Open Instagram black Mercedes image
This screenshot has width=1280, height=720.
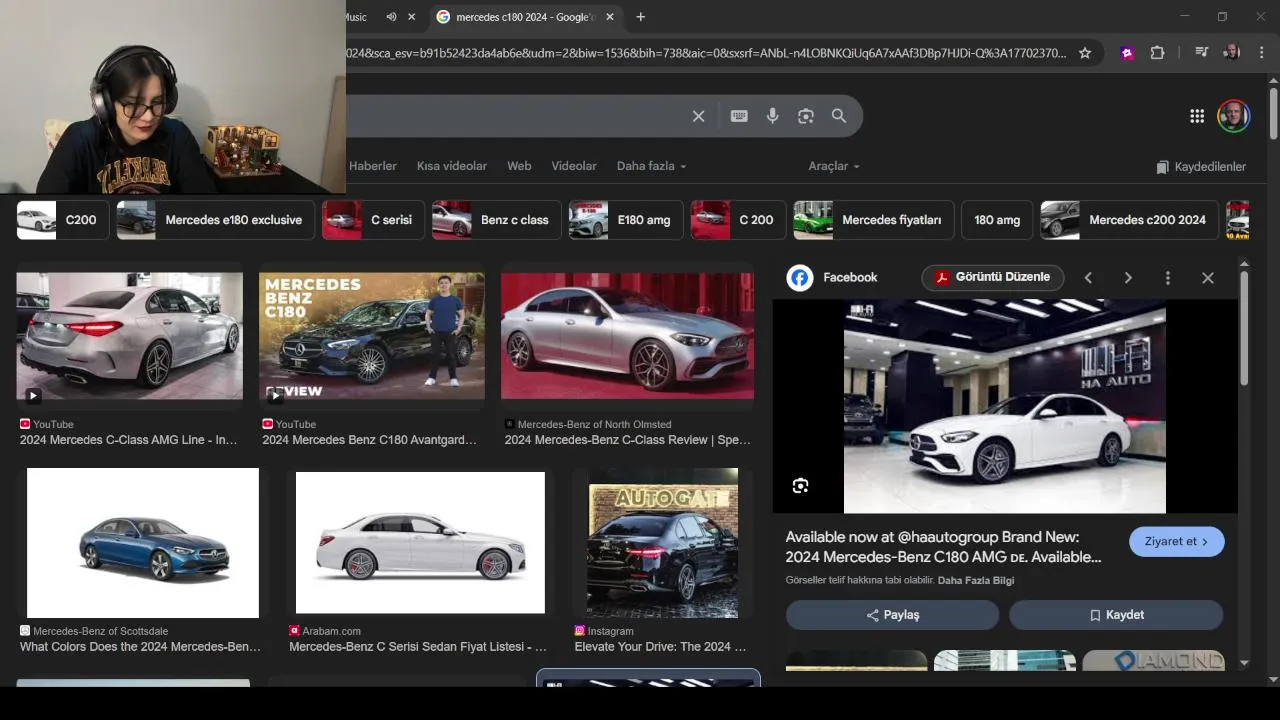663,543
